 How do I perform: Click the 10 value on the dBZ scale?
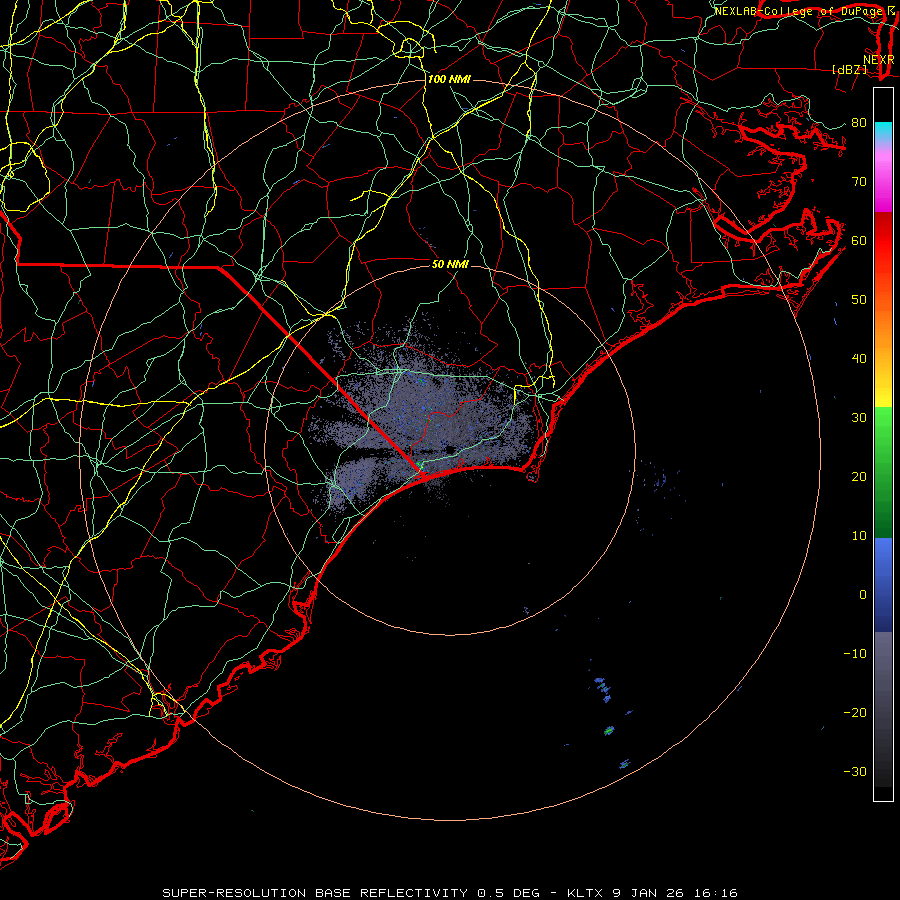coord(859,536)
